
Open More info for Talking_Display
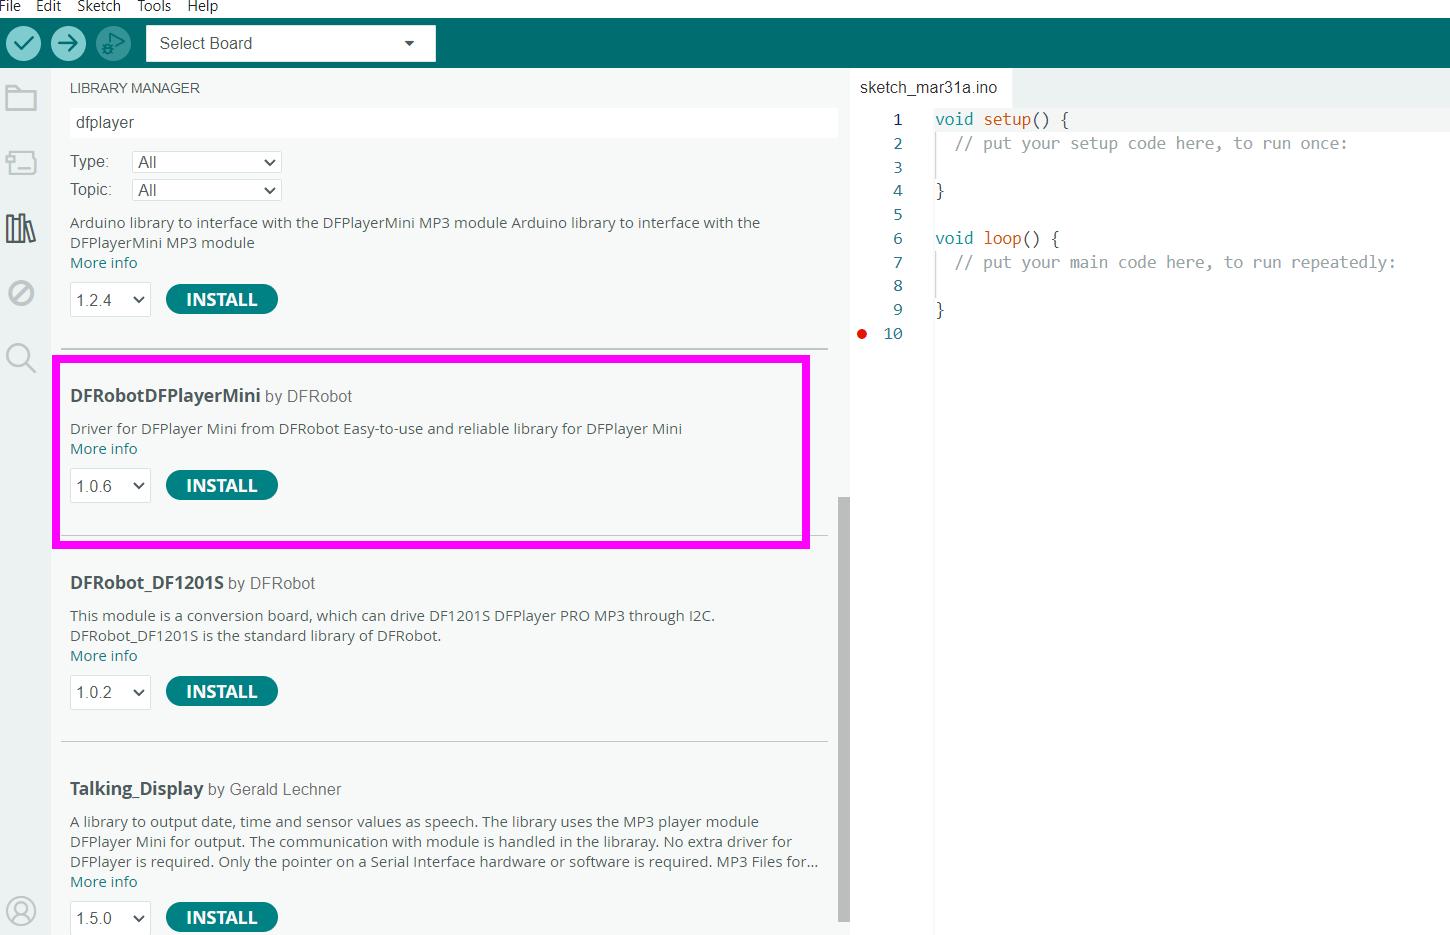click(104, 882)
